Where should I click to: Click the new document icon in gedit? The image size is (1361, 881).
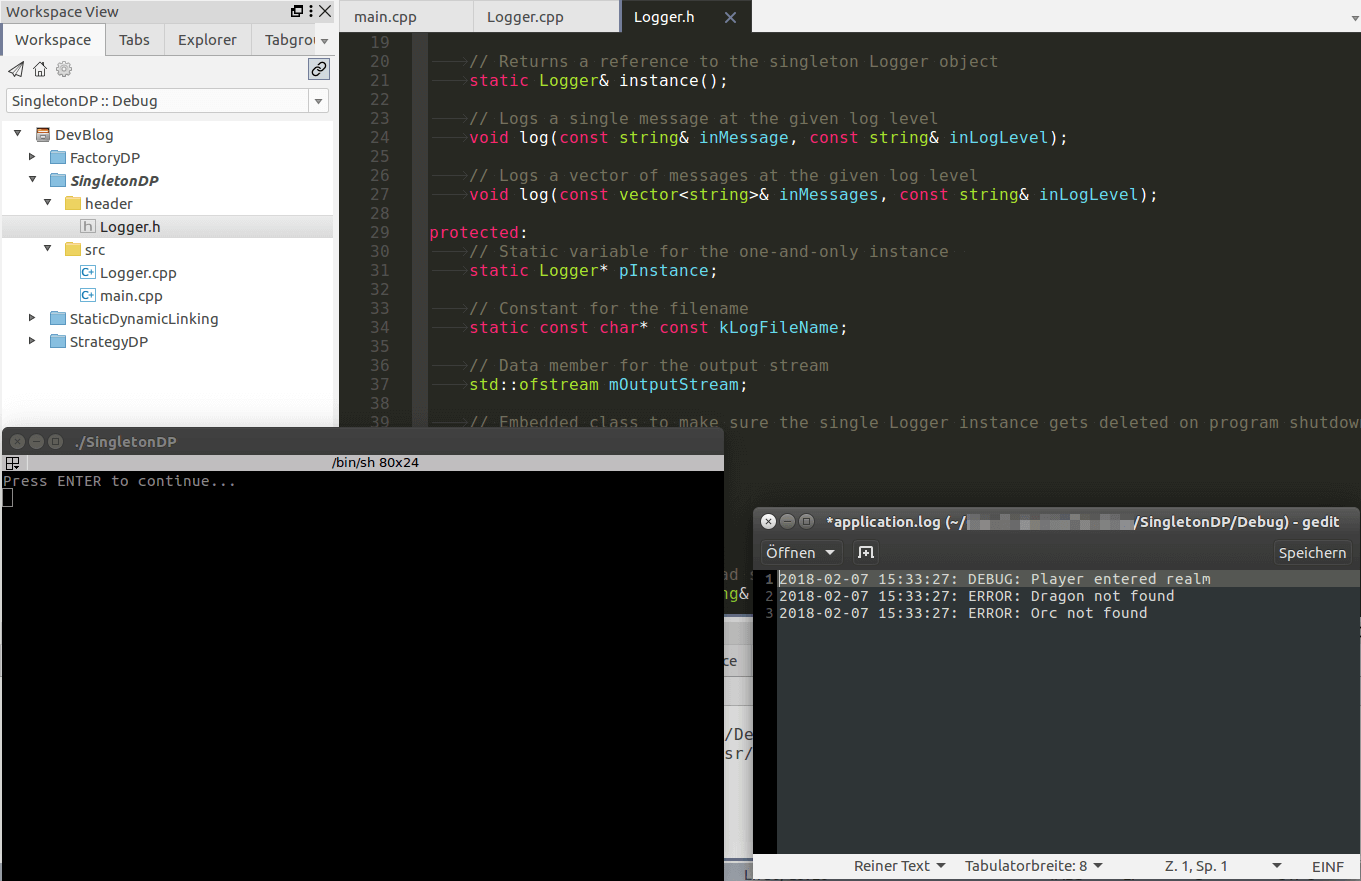(x=866, y=552)
